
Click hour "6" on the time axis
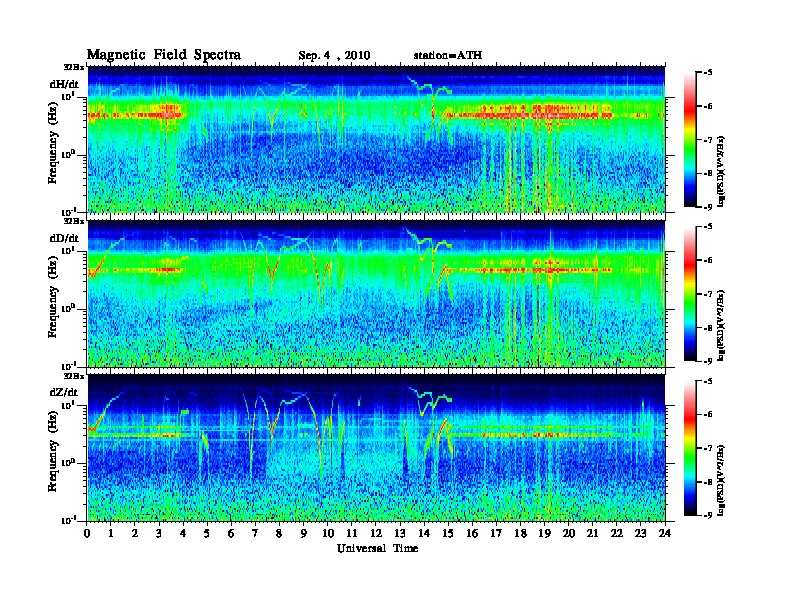coord(231,534)
